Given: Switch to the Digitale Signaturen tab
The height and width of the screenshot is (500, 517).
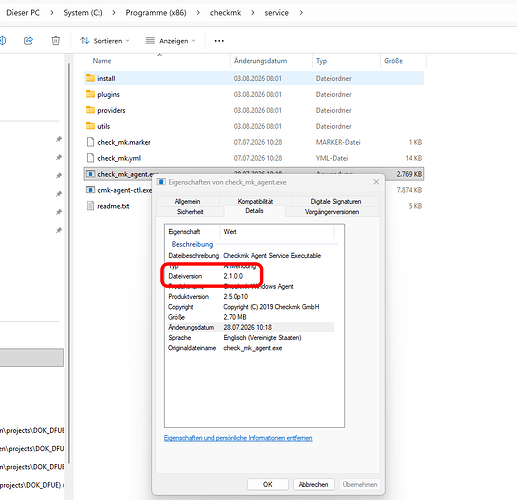Looking at the screenshot, I should pyautogui.click(x=336, y=201).
